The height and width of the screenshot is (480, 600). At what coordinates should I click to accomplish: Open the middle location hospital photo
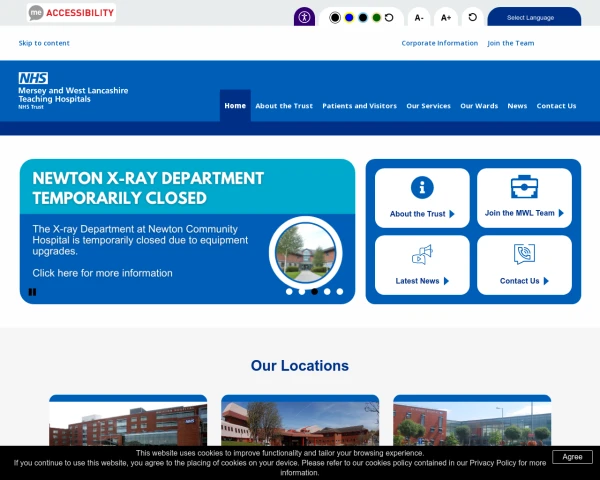300,423
